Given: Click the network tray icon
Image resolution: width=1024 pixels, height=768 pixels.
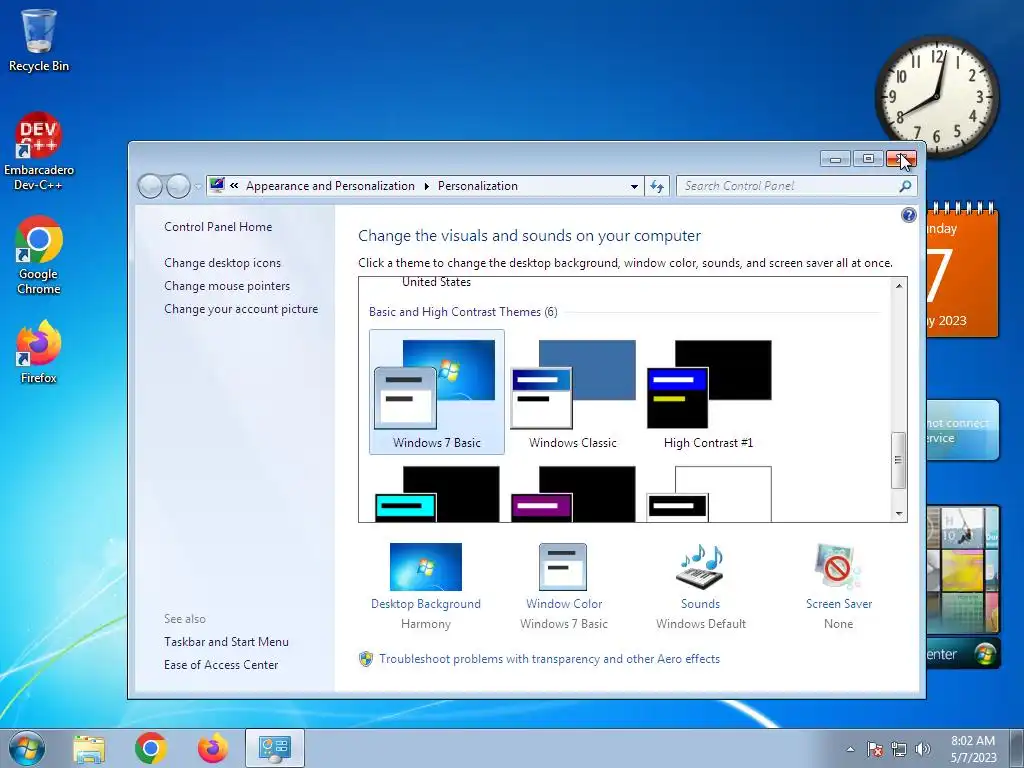Looking at the screenshot, I should point(899,749).
